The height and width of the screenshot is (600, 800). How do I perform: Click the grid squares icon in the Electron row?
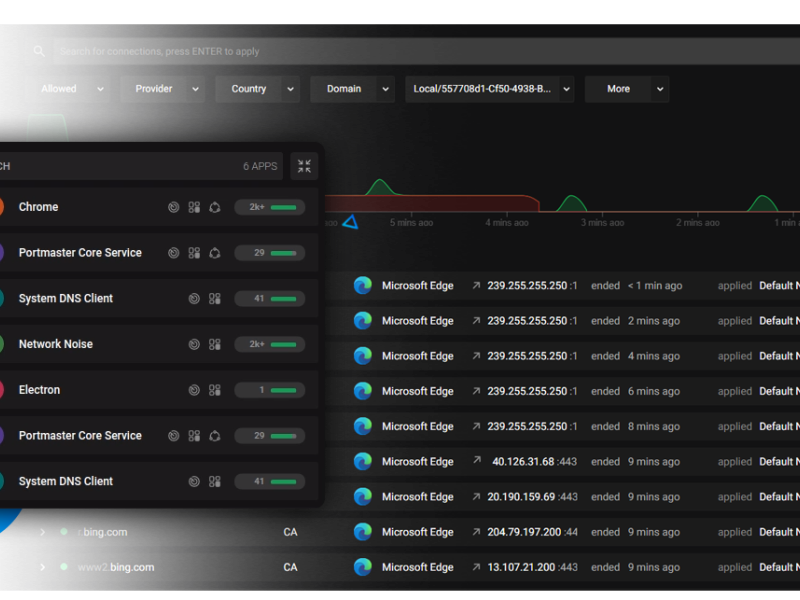point(215,390)
